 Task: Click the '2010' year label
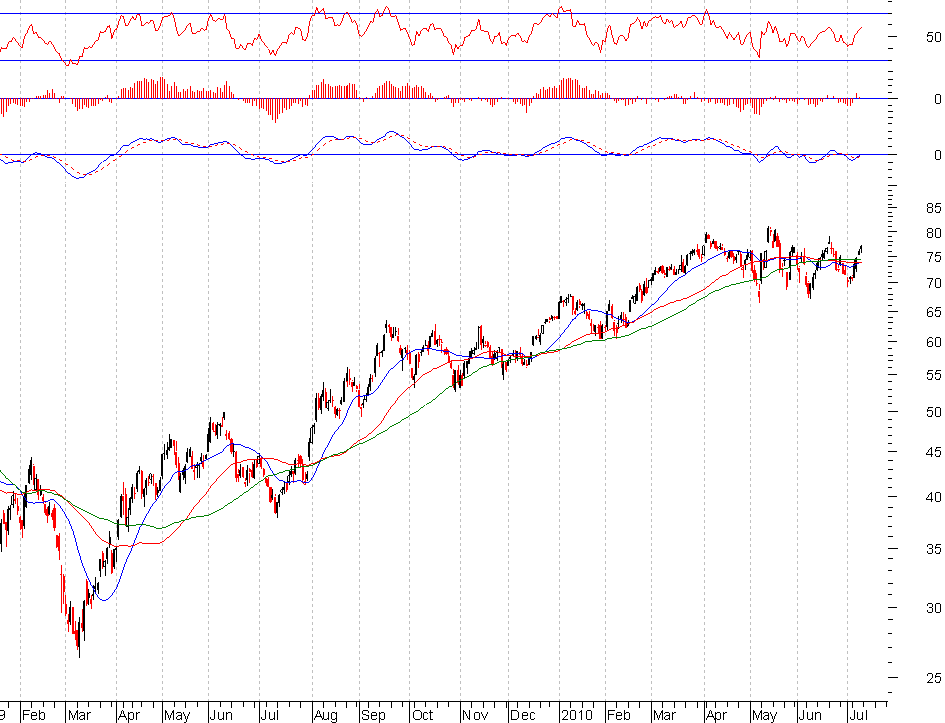click(577, 715)
